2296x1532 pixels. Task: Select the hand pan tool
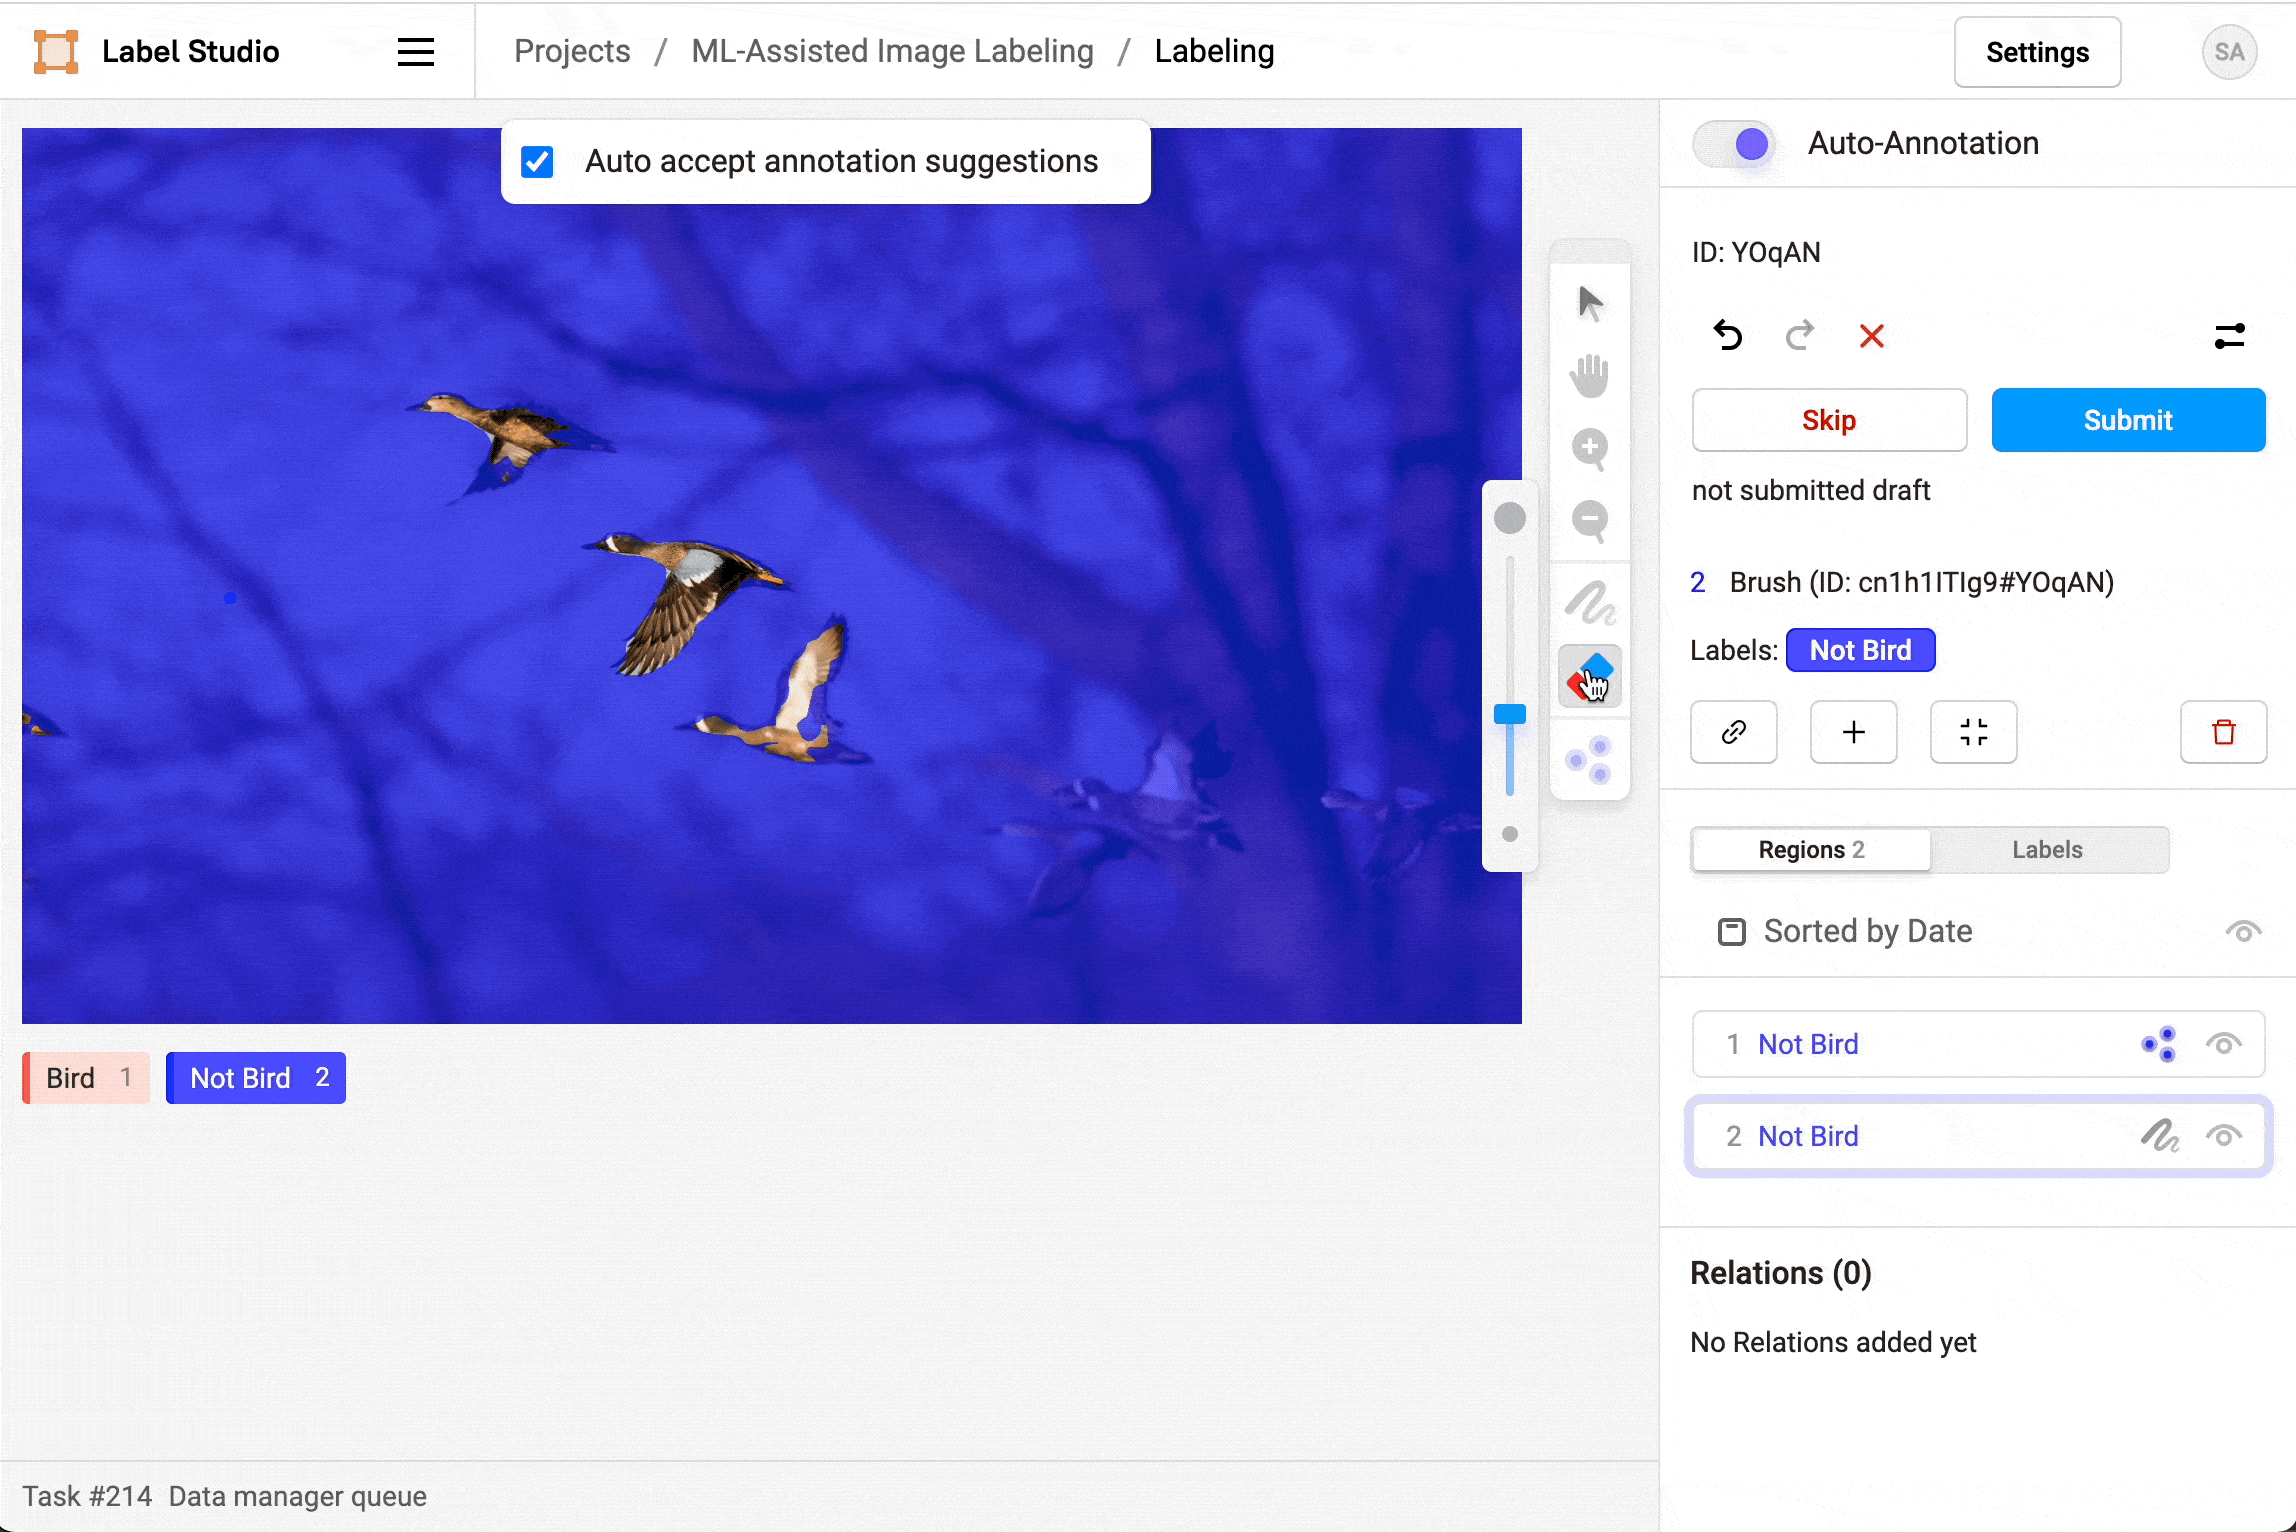[x=1589, y=375]
